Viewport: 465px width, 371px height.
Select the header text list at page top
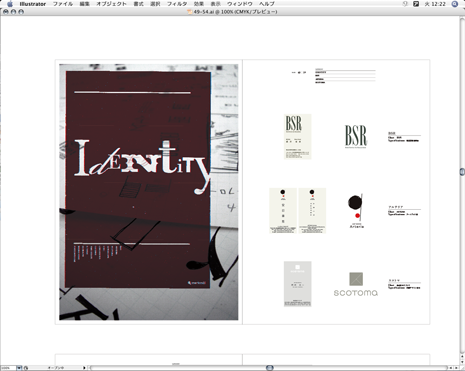[x=345, y=76]
